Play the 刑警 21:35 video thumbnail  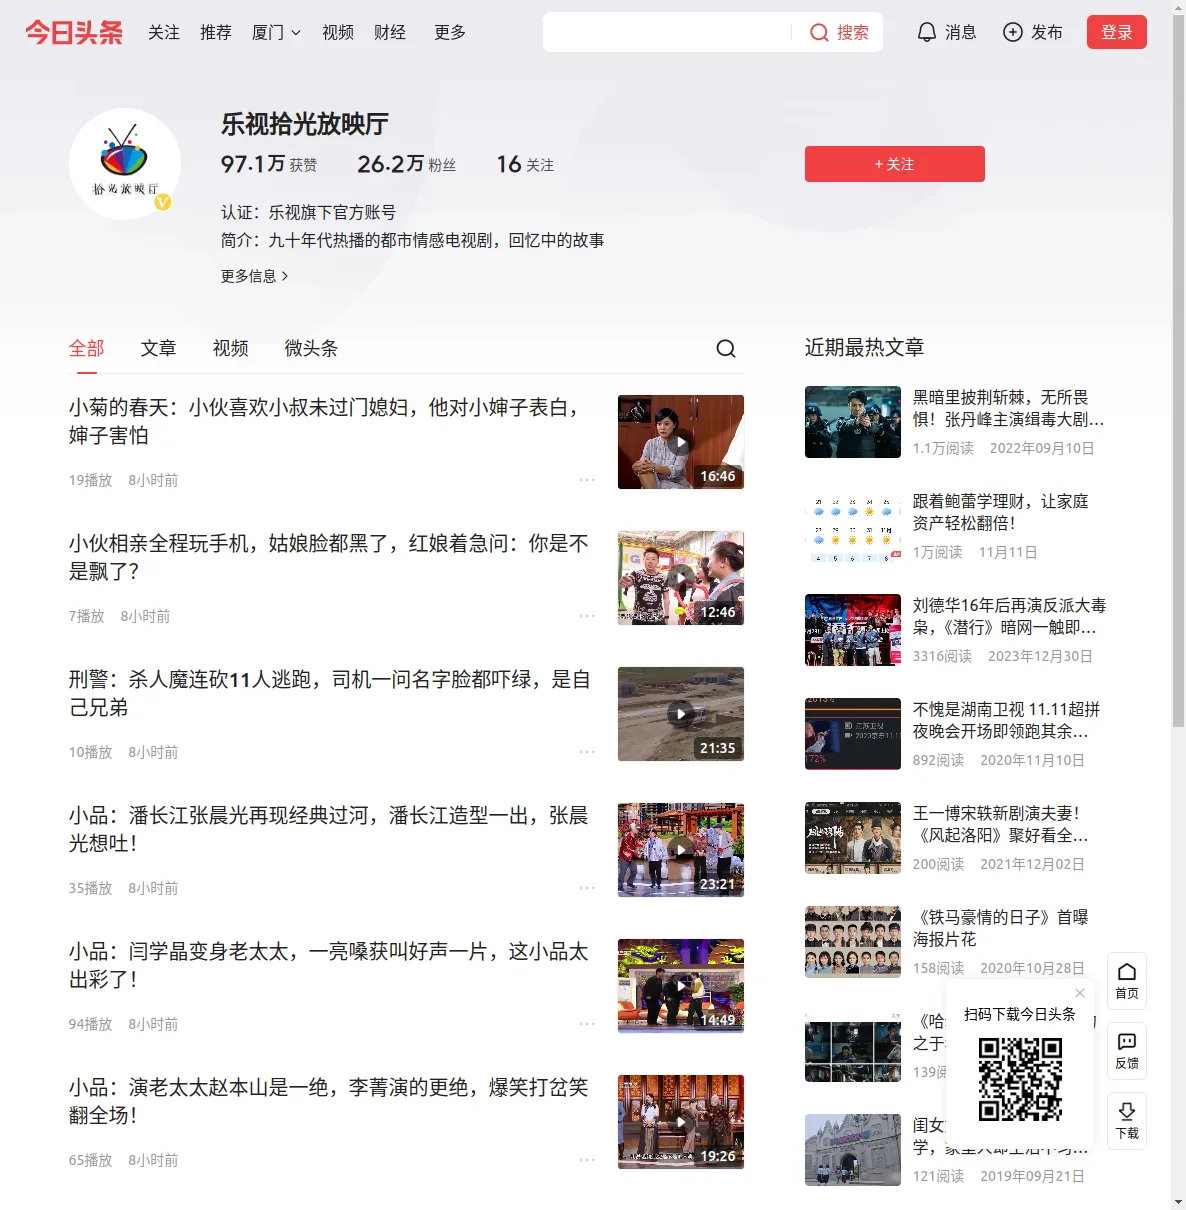coord(681,714)
